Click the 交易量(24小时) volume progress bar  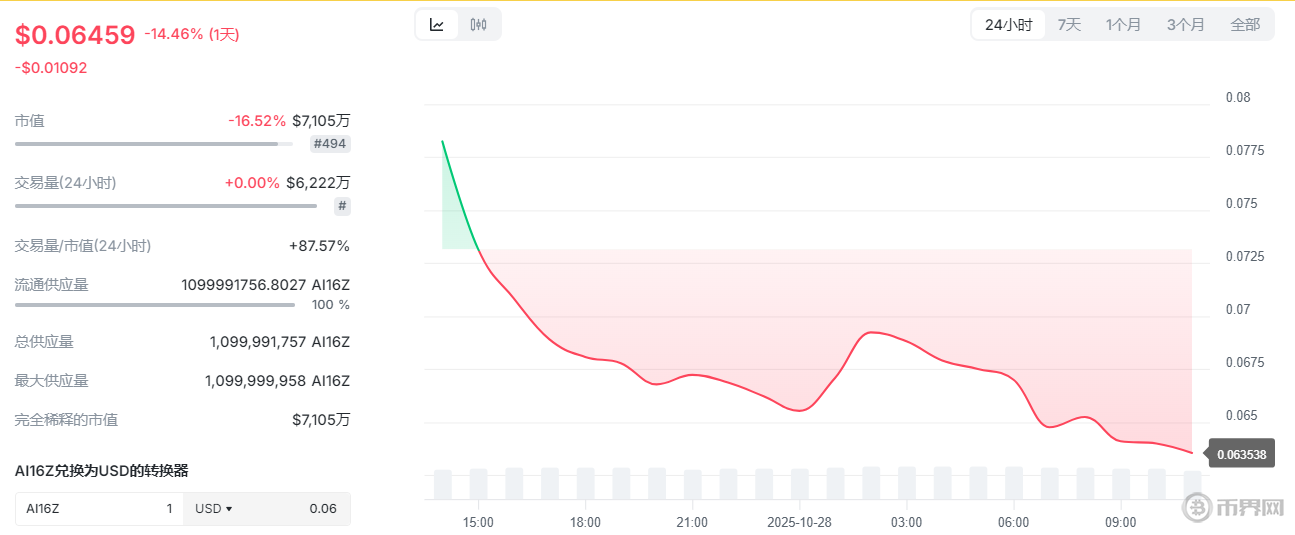(x=165, y=206)
